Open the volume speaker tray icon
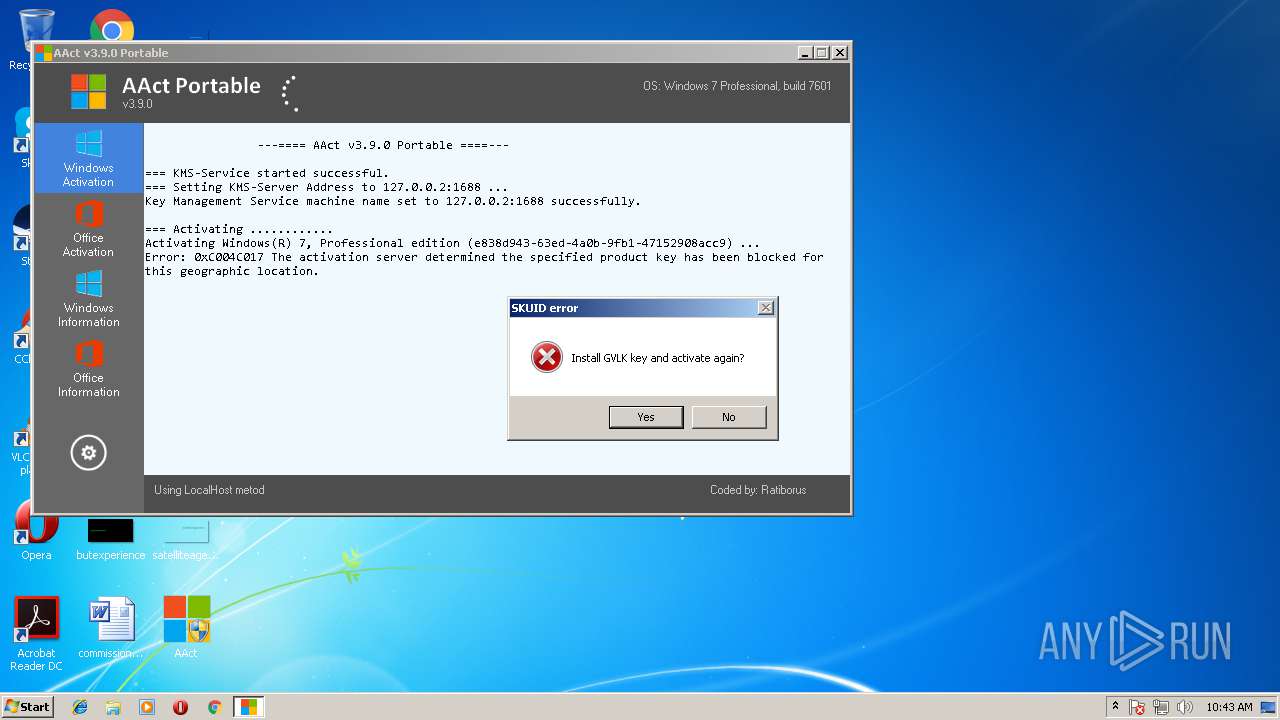 click(1185, 707)
